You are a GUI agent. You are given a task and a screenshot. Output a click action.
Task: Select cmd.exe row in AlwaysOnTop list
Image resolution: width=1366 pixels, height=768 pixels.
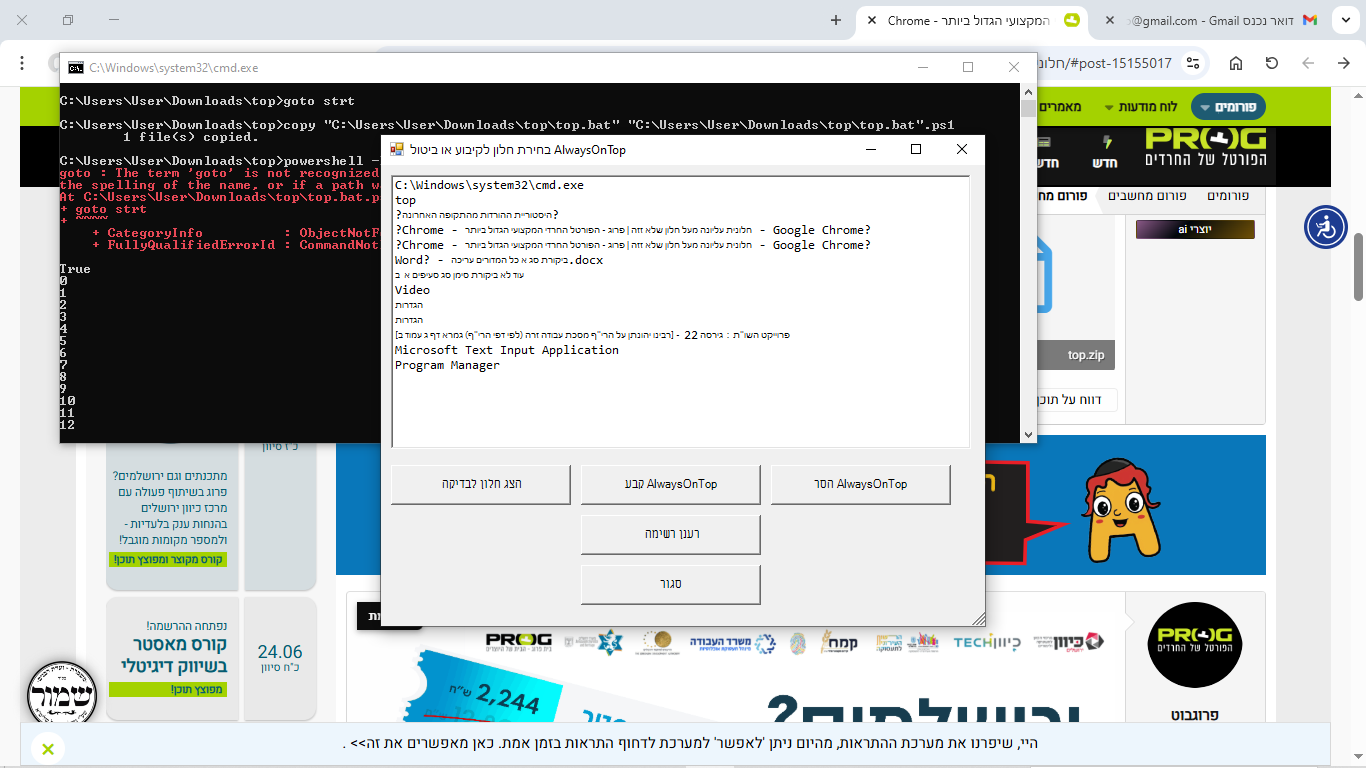(x=680, y=185)
